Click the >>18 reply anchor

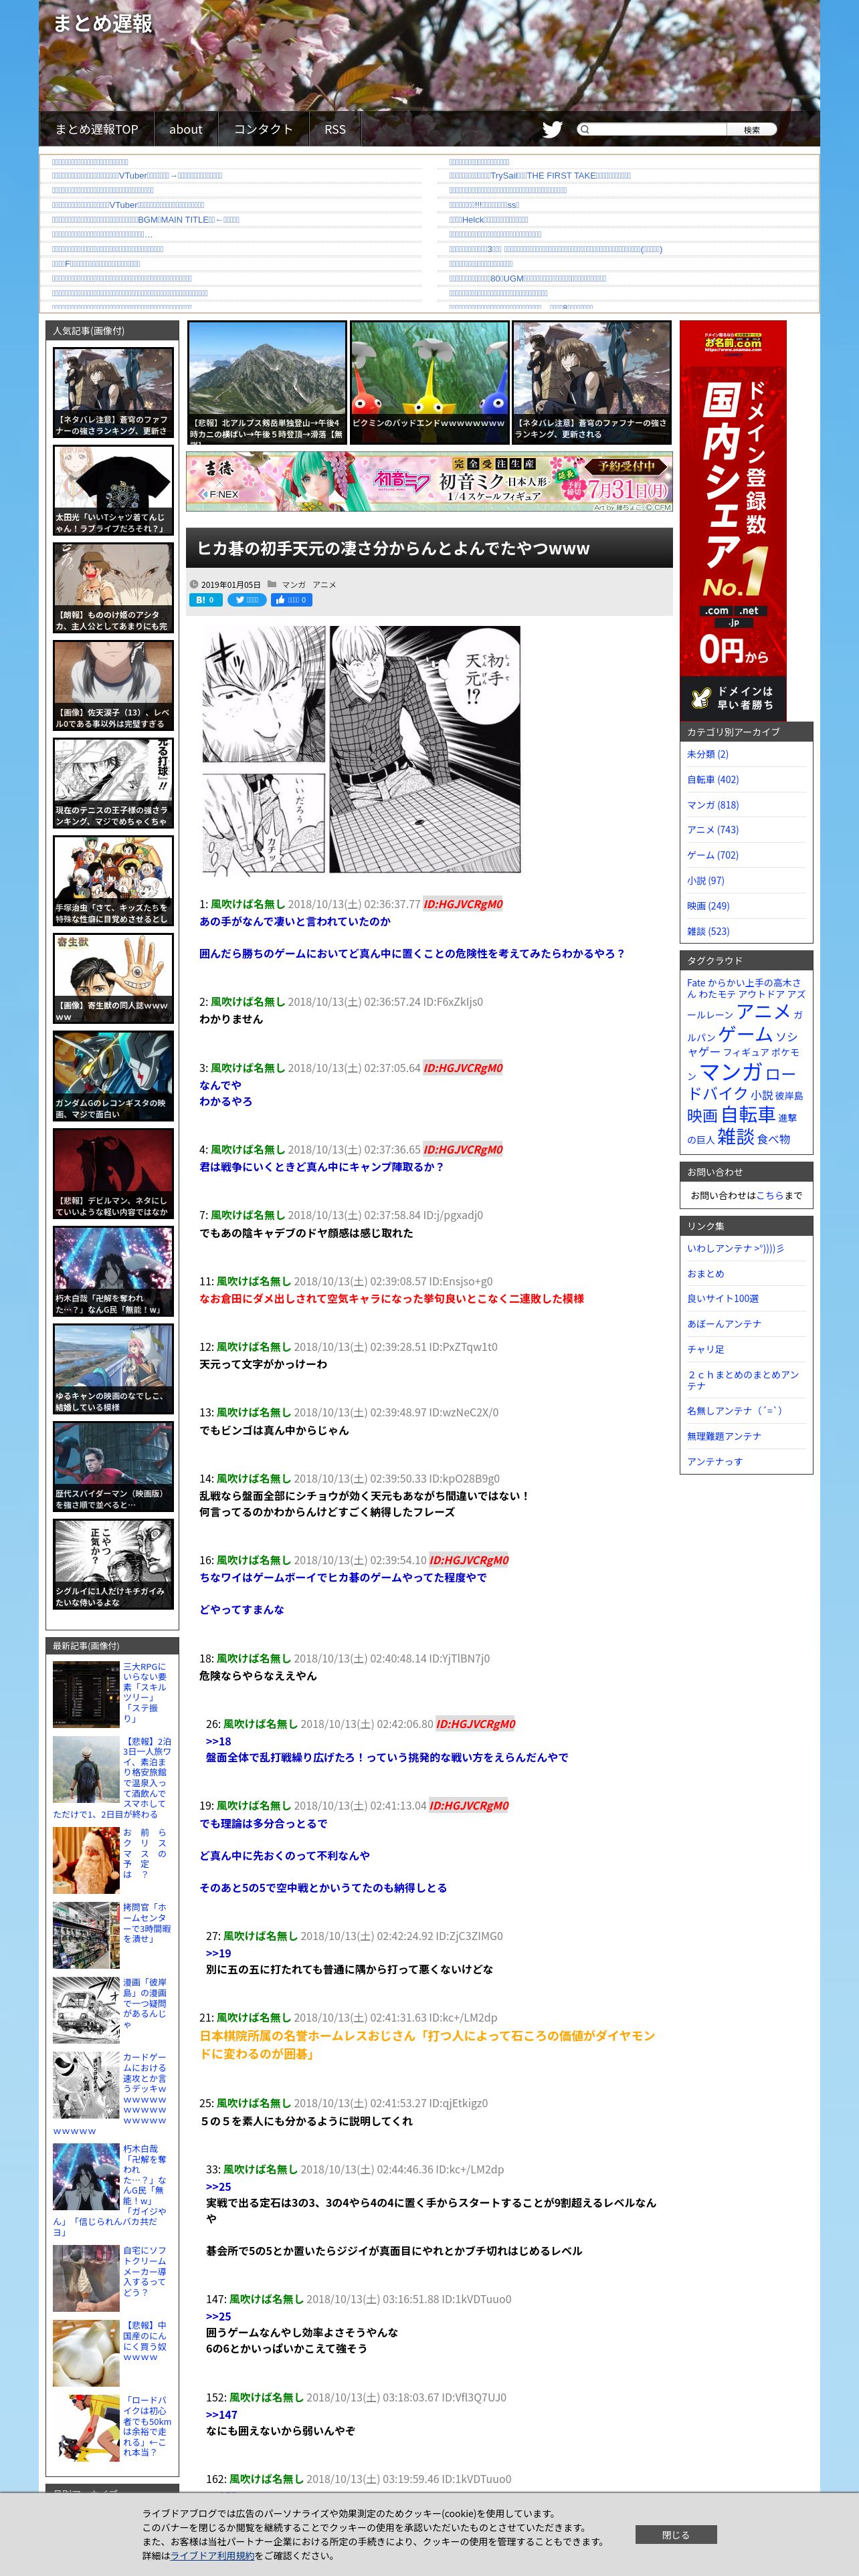(x=218, y=1741)
